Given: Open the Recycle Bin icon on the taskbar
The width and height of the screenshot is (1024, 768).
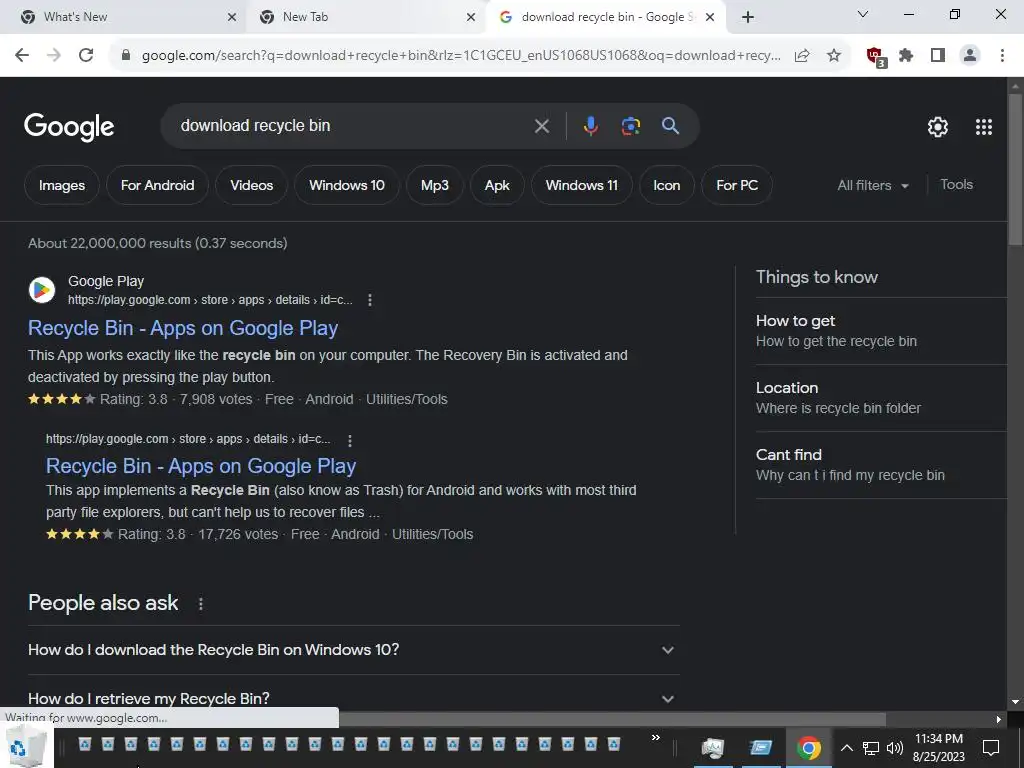Looking at the screenshot, I should (x=26, y=748).
